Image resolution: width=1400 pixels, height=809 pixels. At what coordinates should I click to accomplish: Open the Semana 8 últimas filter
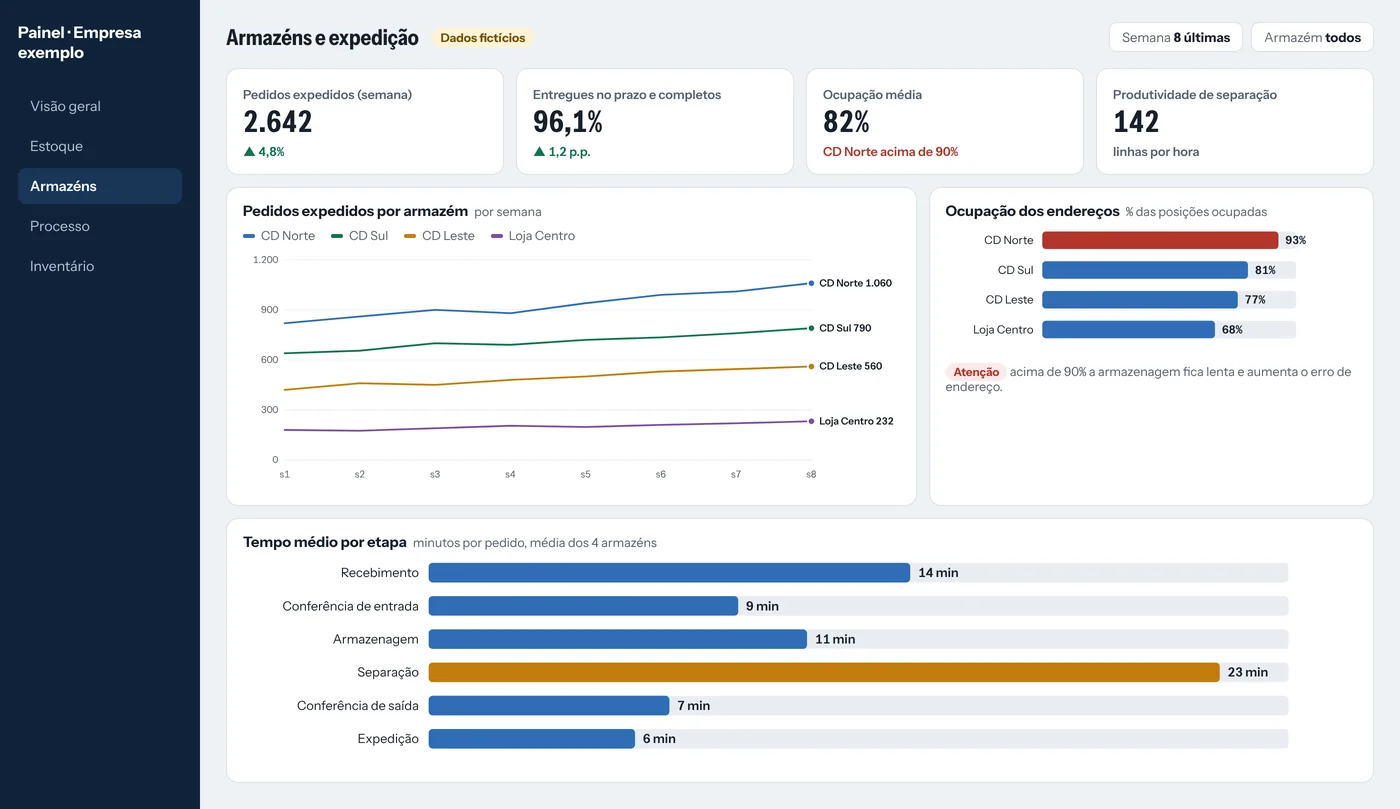point(1176,37)
